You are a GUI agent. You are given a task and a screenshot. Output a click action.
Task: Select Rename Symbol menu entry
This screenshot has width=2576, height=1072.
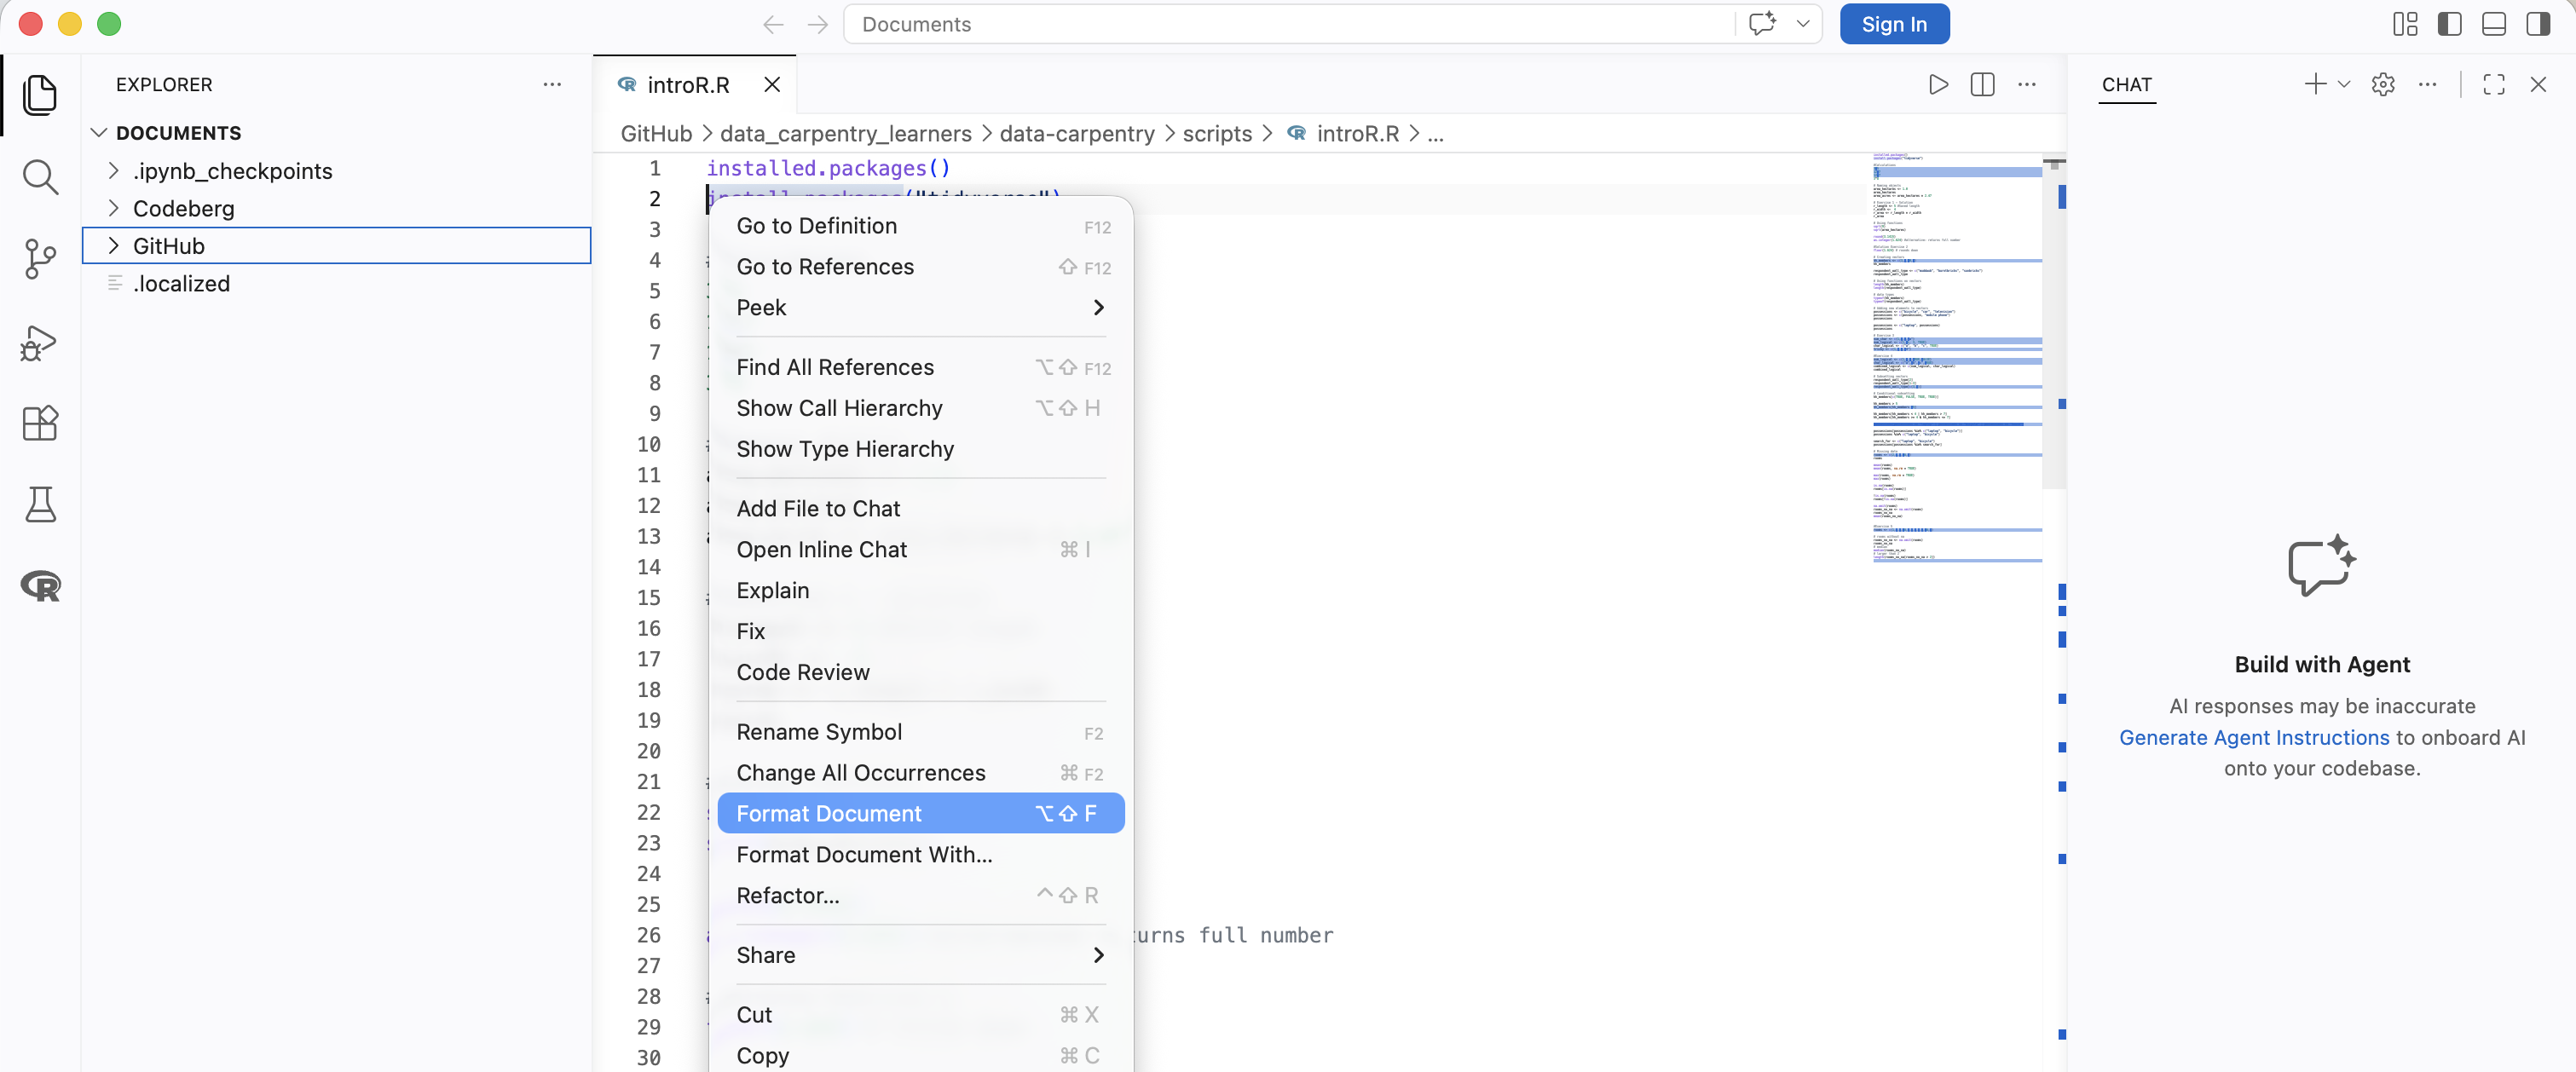819,732
